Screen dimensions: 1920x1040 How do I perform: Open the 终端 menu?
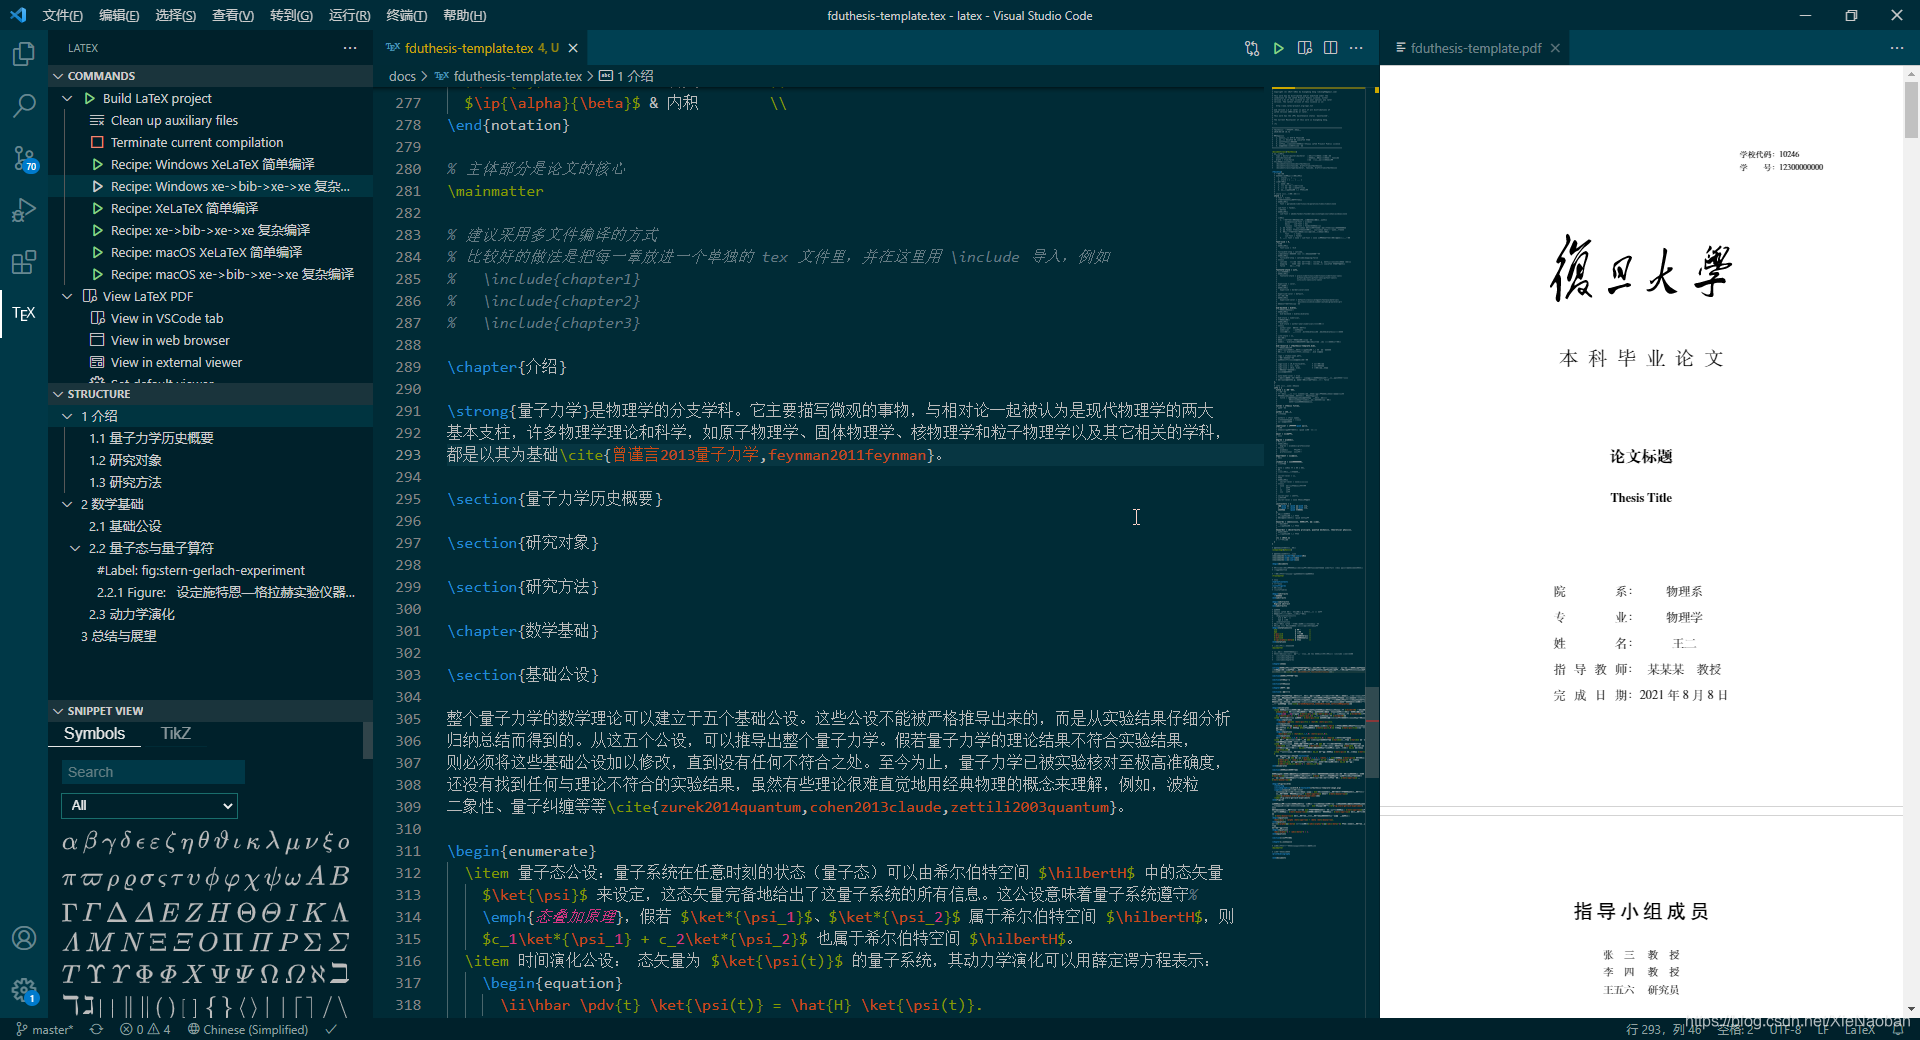click(x=405, y=16)
